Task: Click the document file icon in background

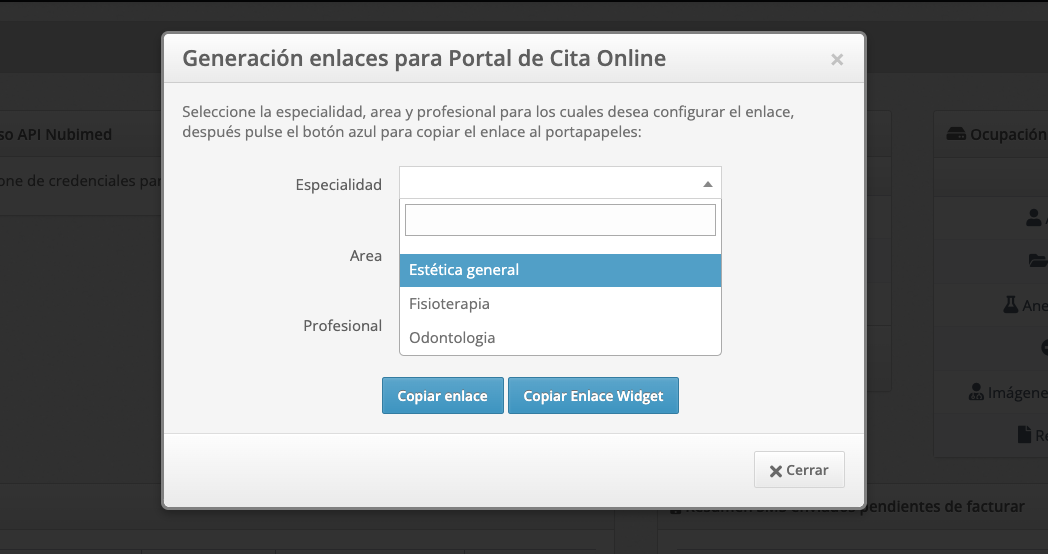Action: tap(1024, 435)
